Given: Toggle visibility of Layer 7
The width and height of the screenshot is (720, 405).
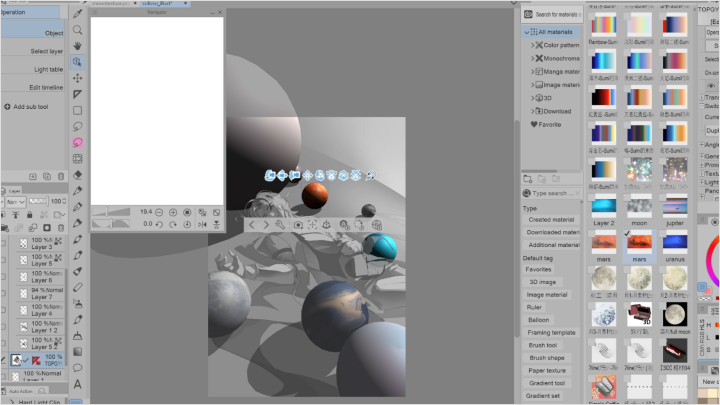Looking at the screenshot, I should 5,292.
